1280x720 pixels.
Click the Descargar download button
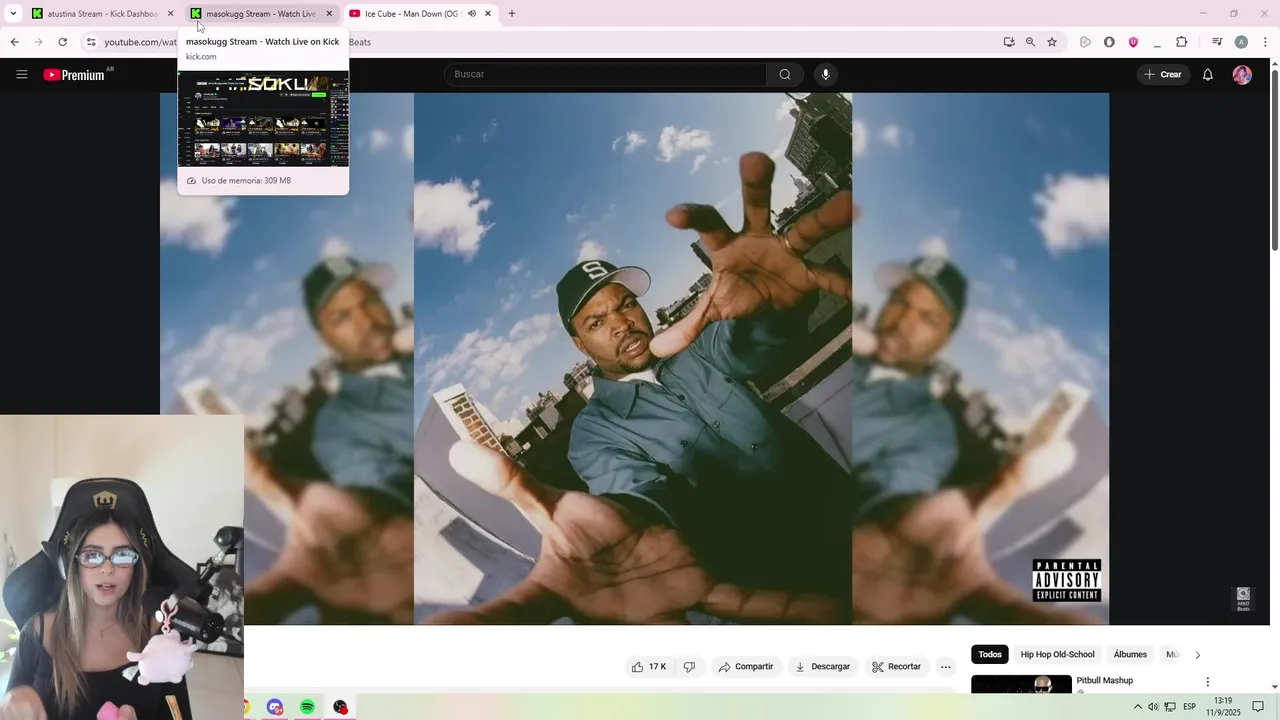point(821,667)
